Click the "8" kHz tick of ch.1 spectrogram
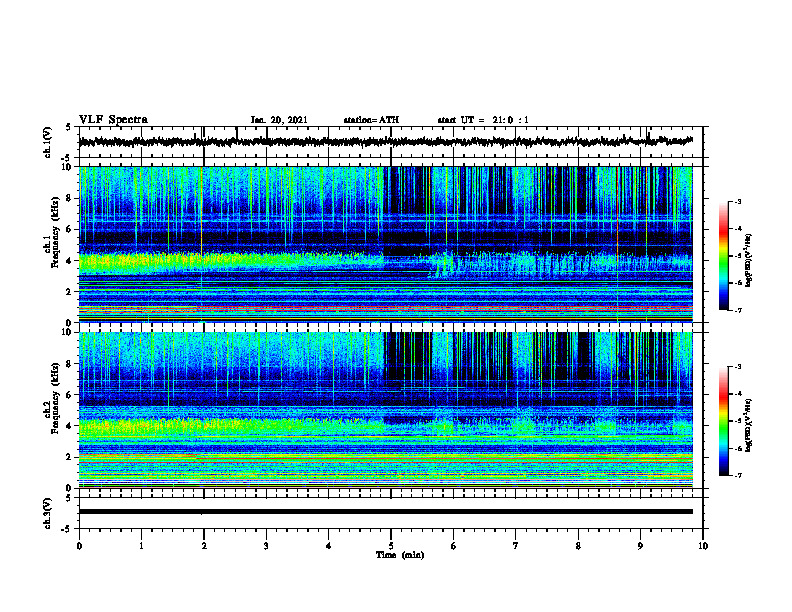Image resolution: width=792 pixels, height=612 pixels. coord(70,198)
